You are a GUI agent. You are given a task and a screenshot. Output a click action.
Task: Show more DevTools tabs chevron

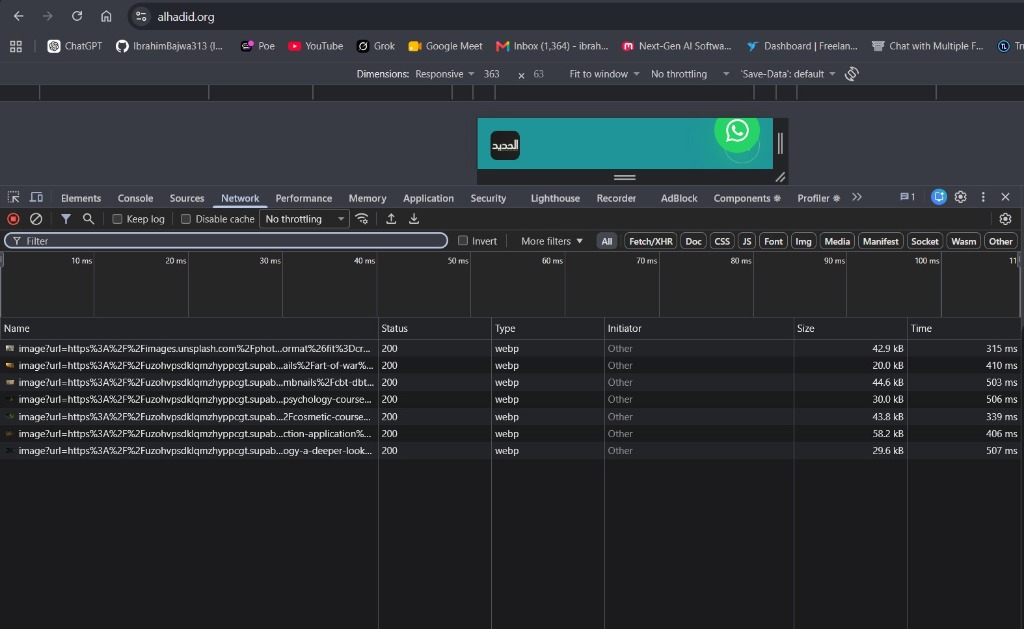click(856, 197)
